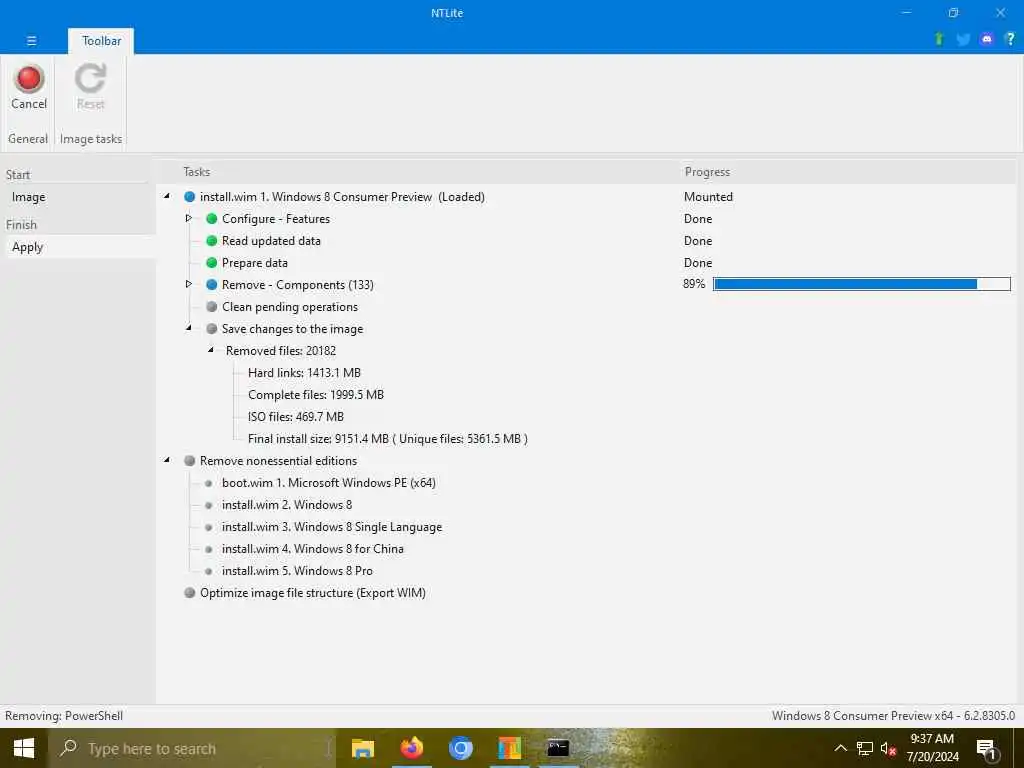
Task: Open File Explorer from the taskbar
Action: pyautogui.click(x=362, y=748)
